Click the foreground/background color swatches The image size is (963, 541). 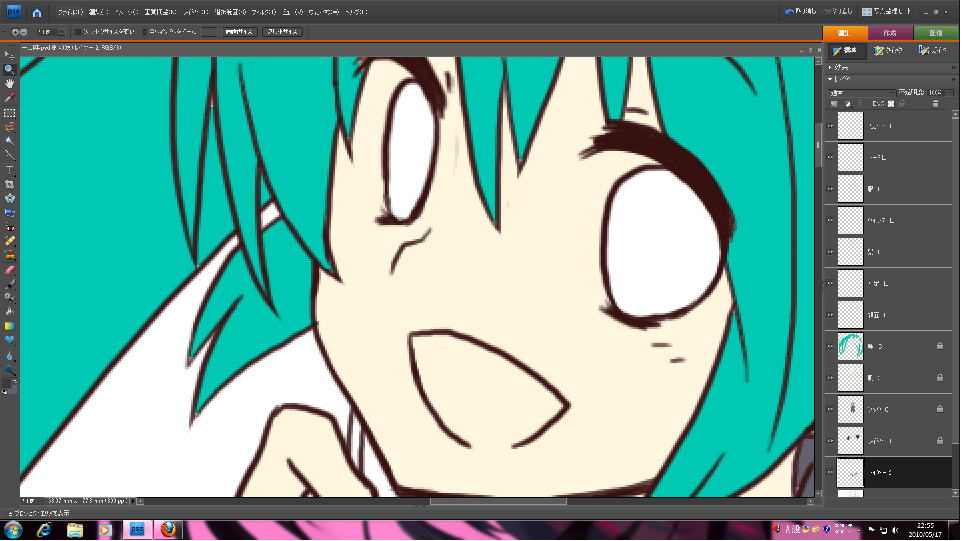click(x=8, y=385)
